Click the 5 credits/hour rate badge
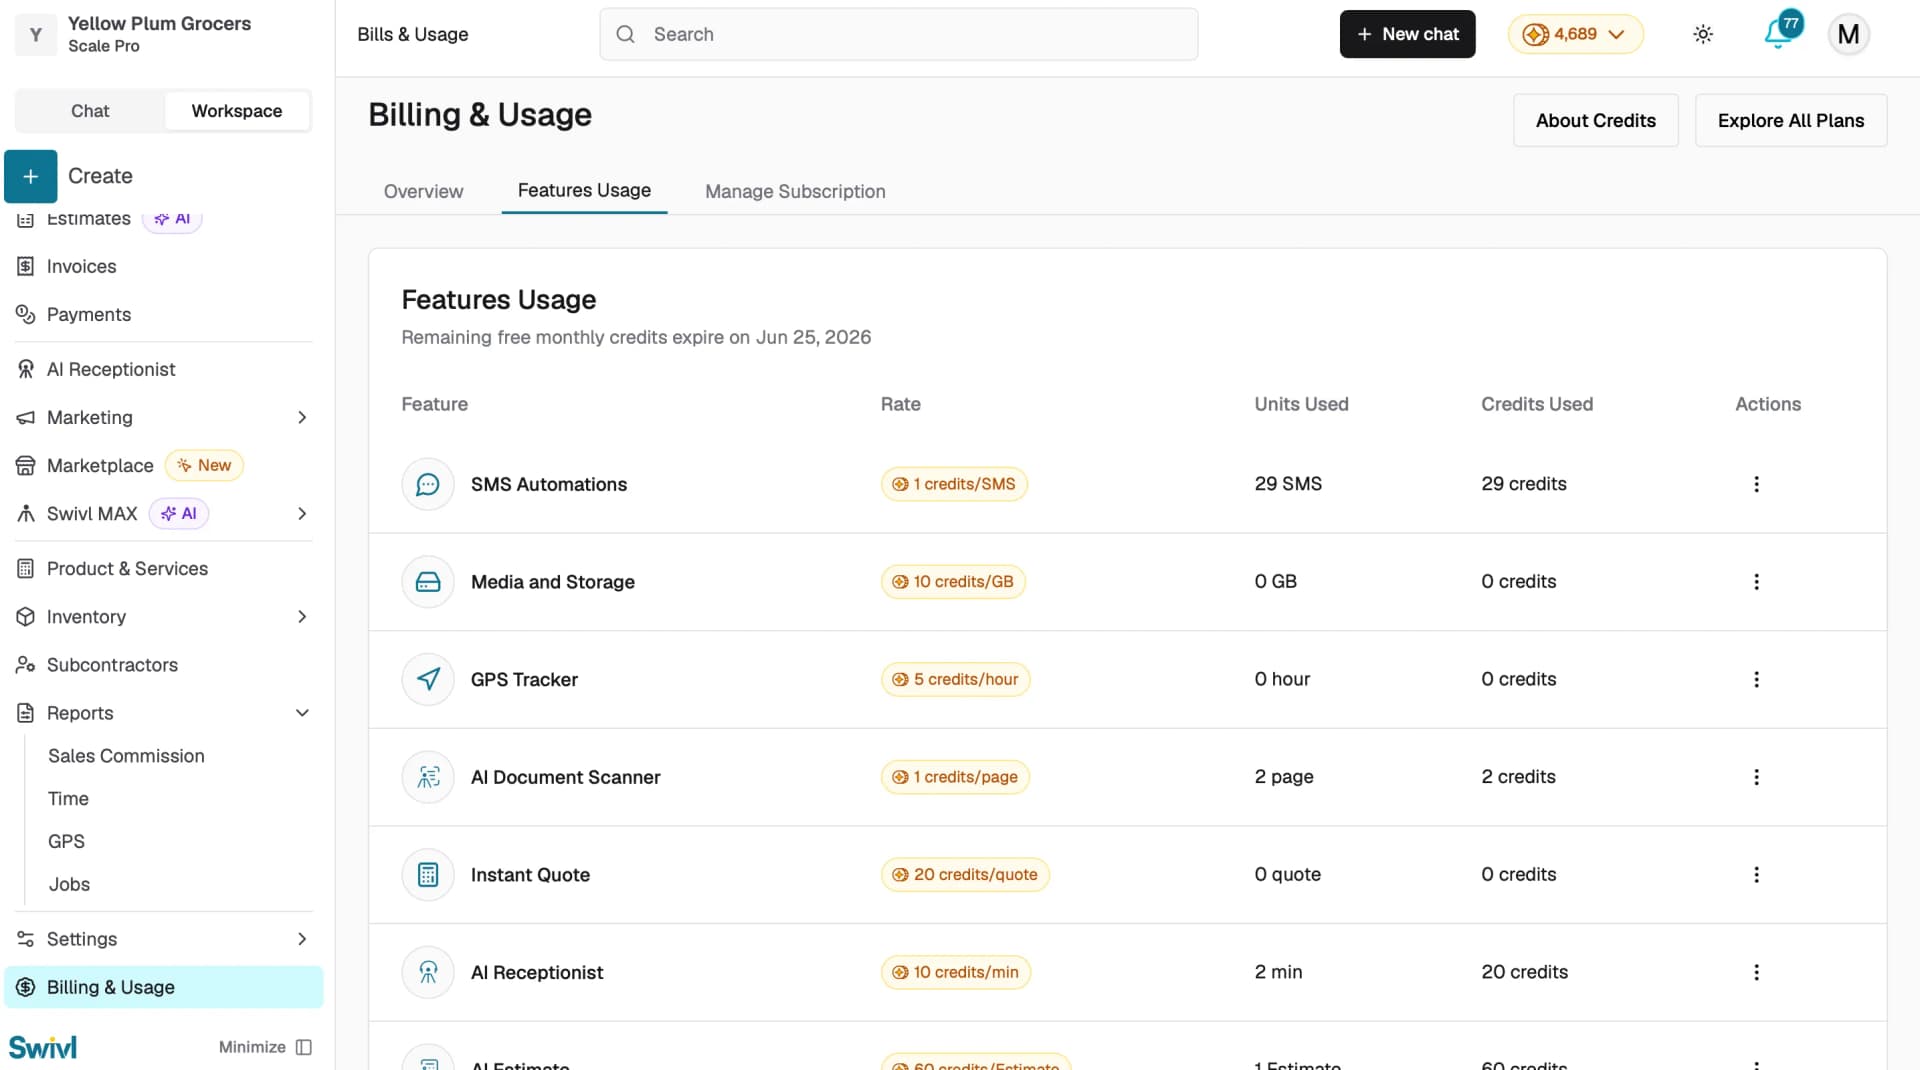 [955, 679]
